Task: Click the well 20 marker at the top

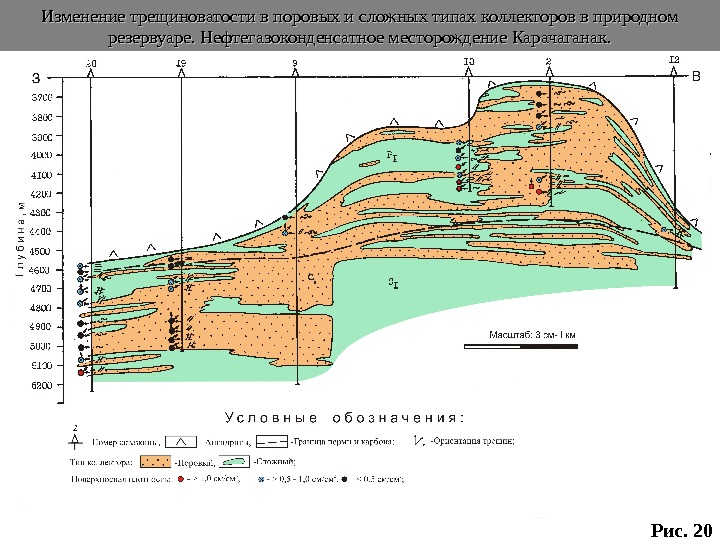Action: tap(91, 73)
